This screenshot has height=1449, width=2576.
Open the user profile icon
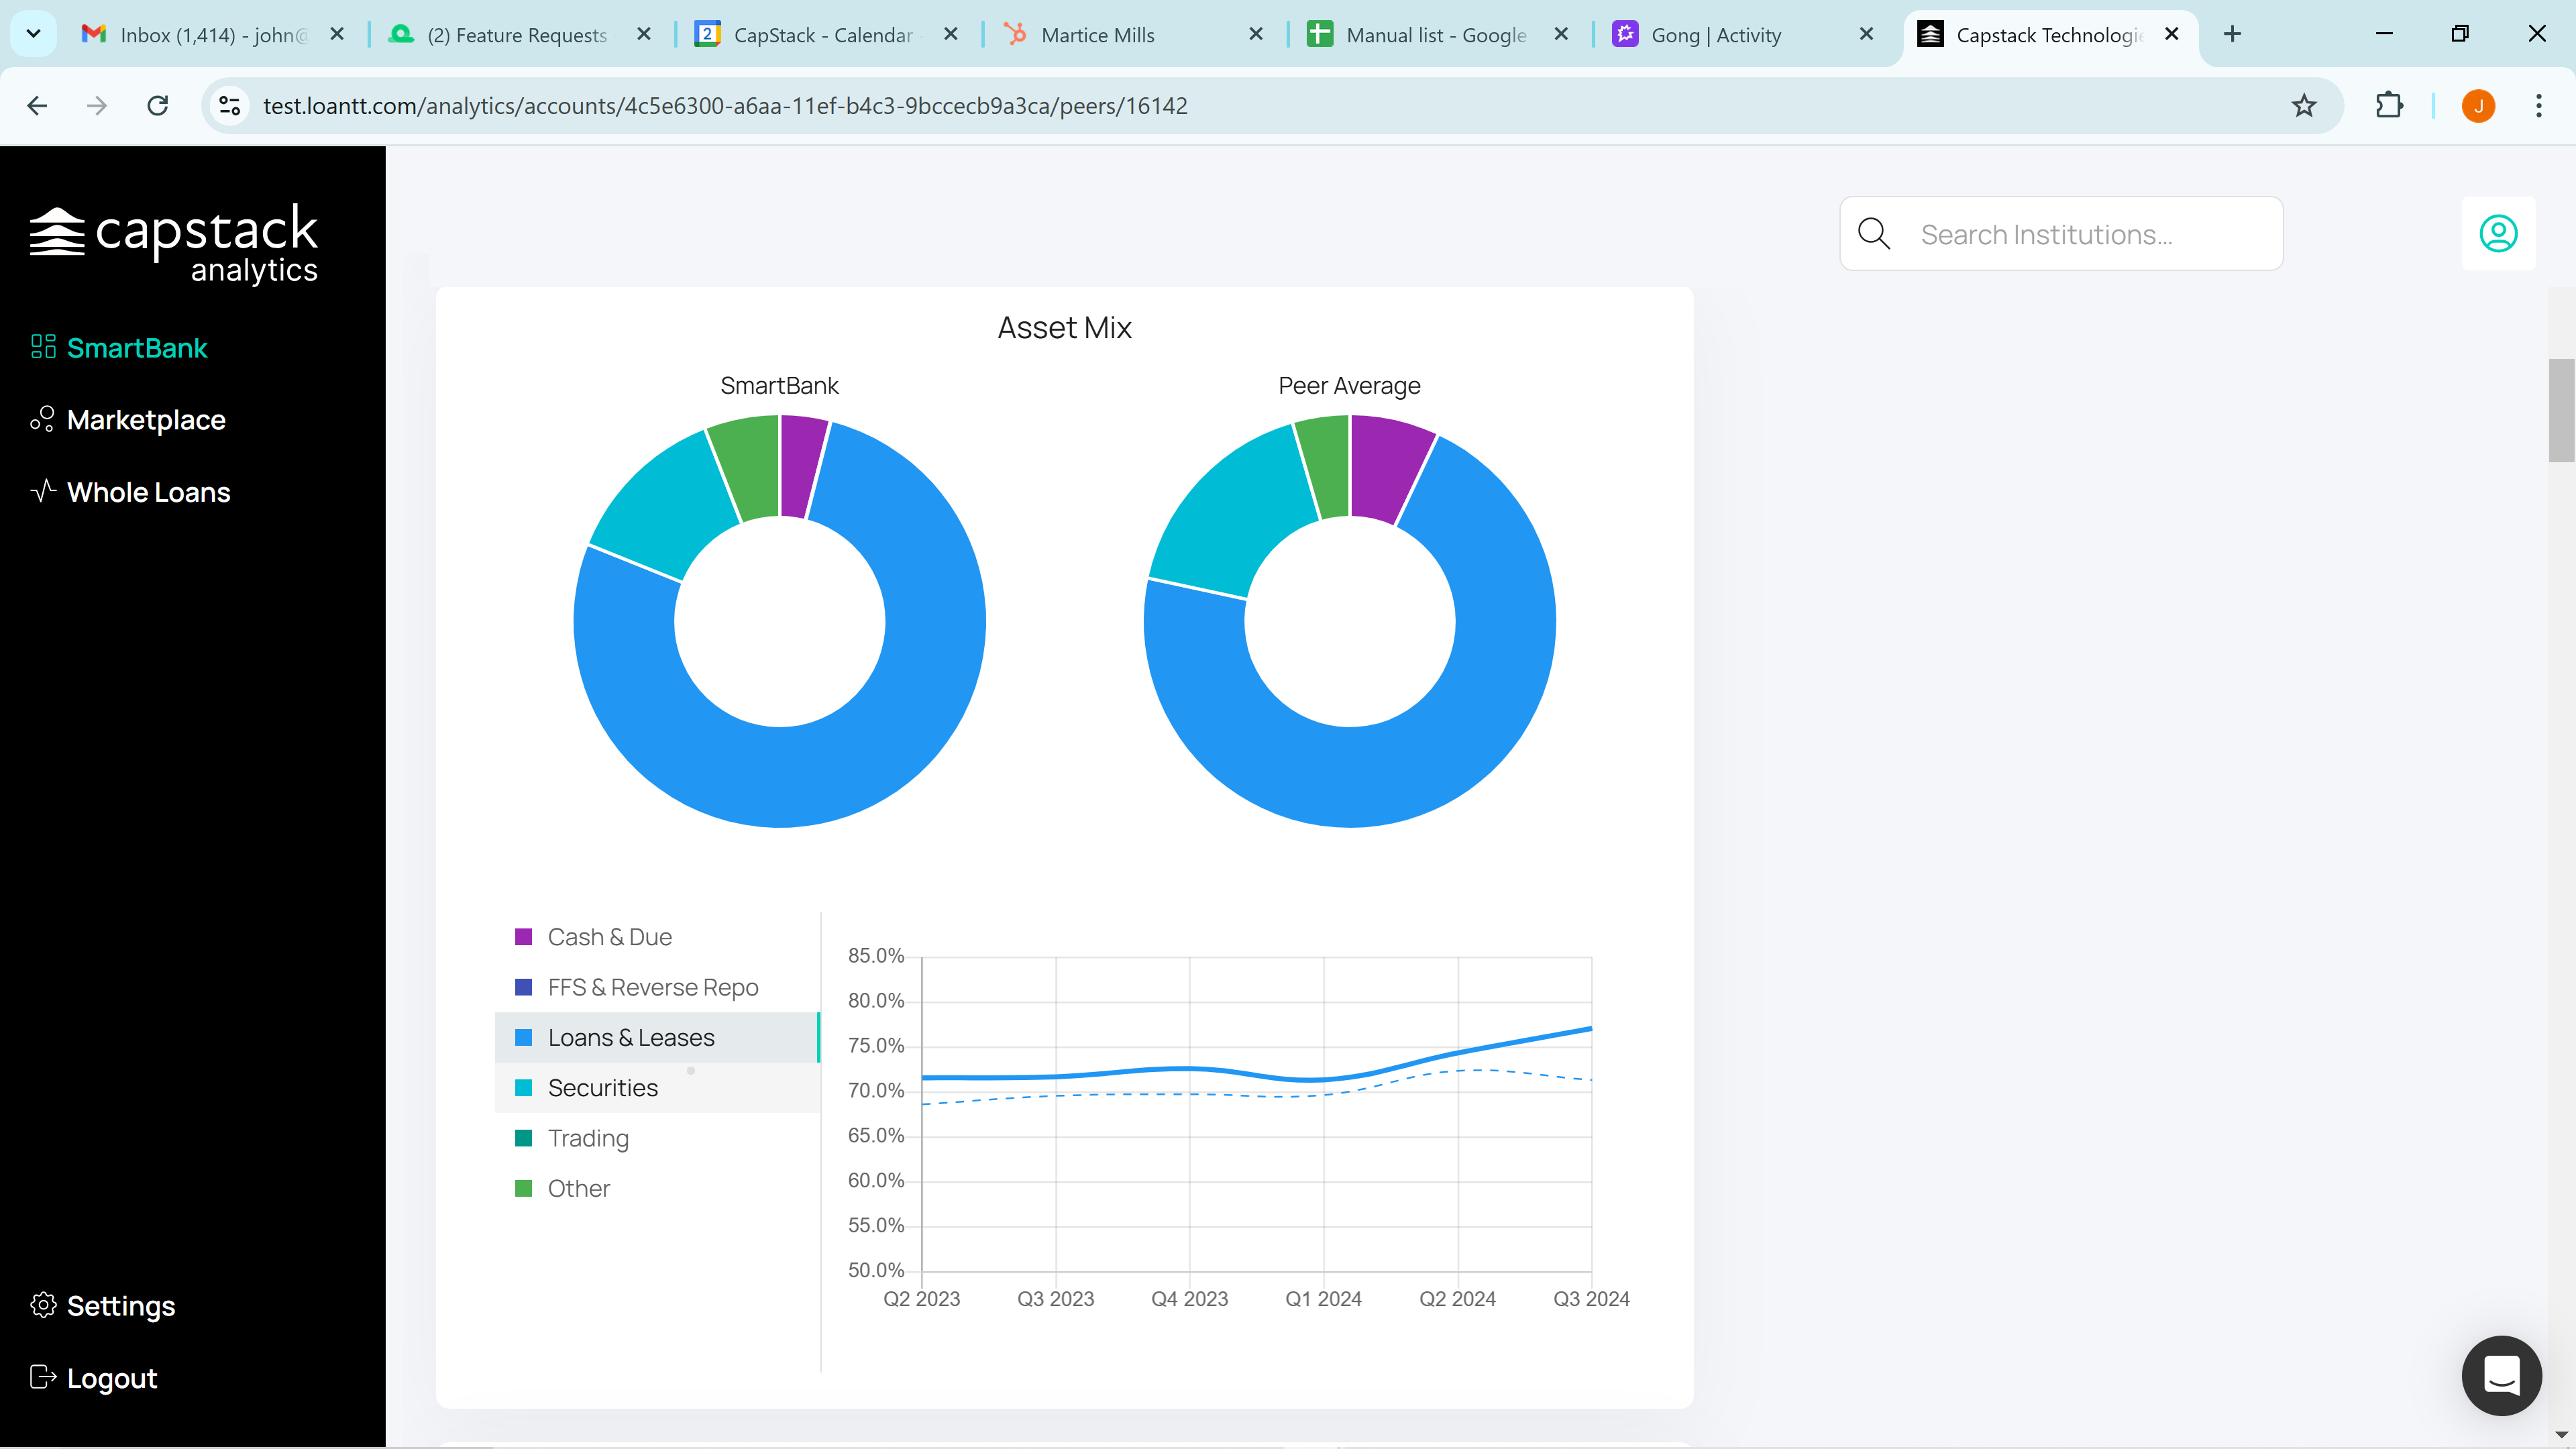(2498, 234)
